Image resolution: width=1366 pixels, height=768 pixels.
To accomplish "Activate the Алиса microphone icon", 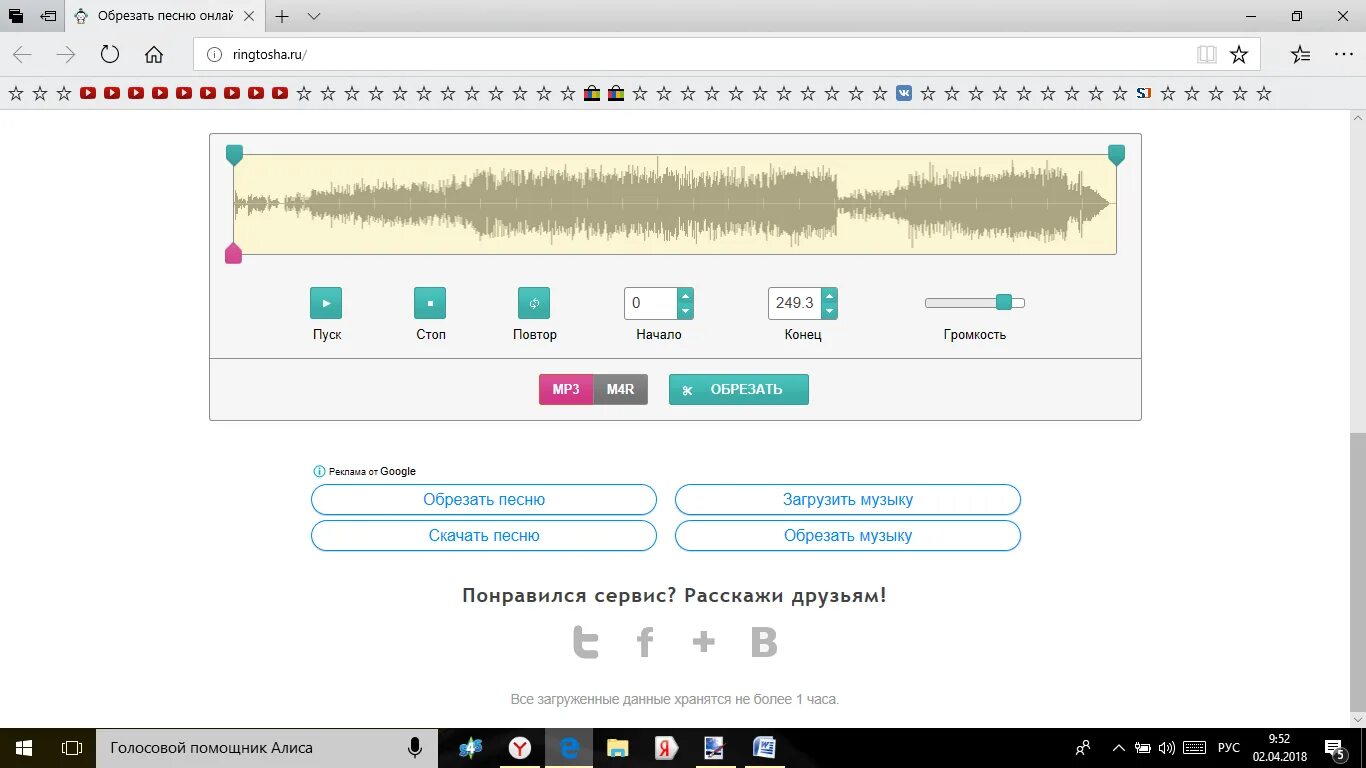I will [414, 748].
